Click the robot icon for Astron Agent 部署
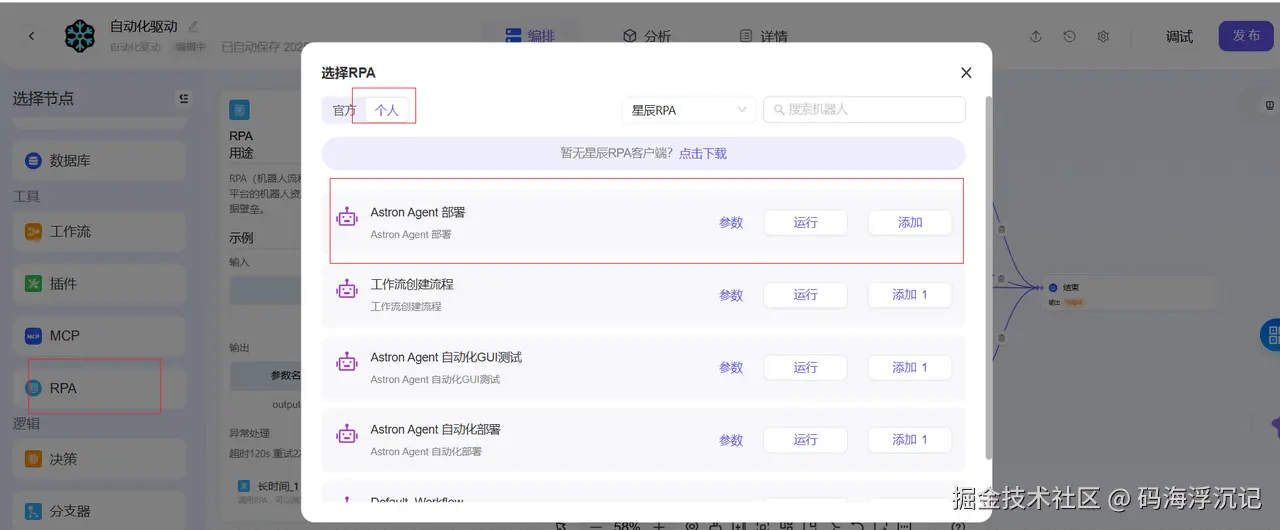 [347, 217]
